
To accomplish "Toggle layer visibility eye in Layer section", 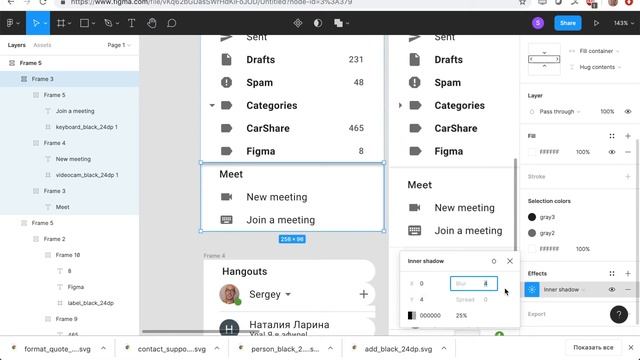I will click(628, 111).
